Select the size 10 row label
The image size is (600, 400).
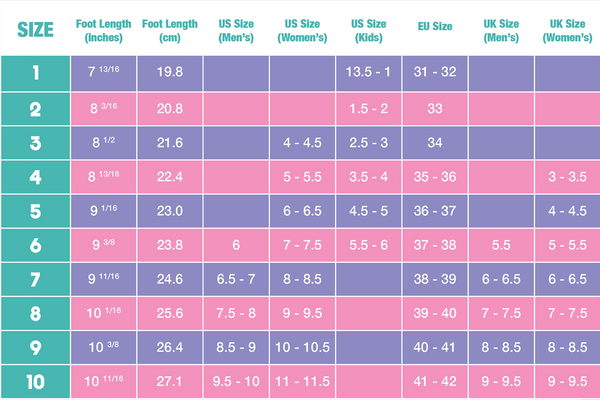point(35,381)
